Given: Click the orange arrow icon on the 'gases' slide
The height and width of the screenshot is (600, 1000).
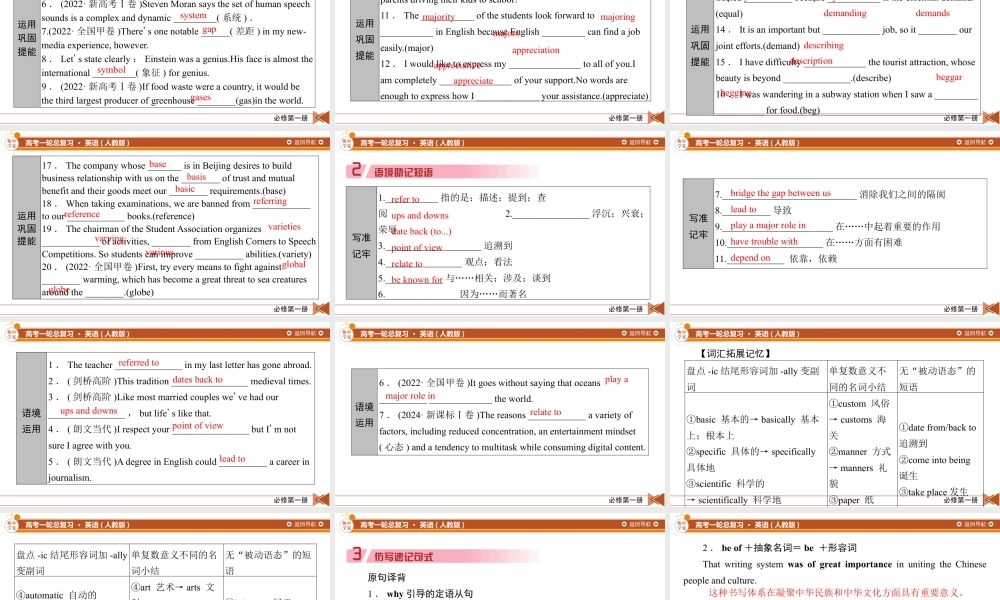Looking at the screenshot, I should point(322,117).
